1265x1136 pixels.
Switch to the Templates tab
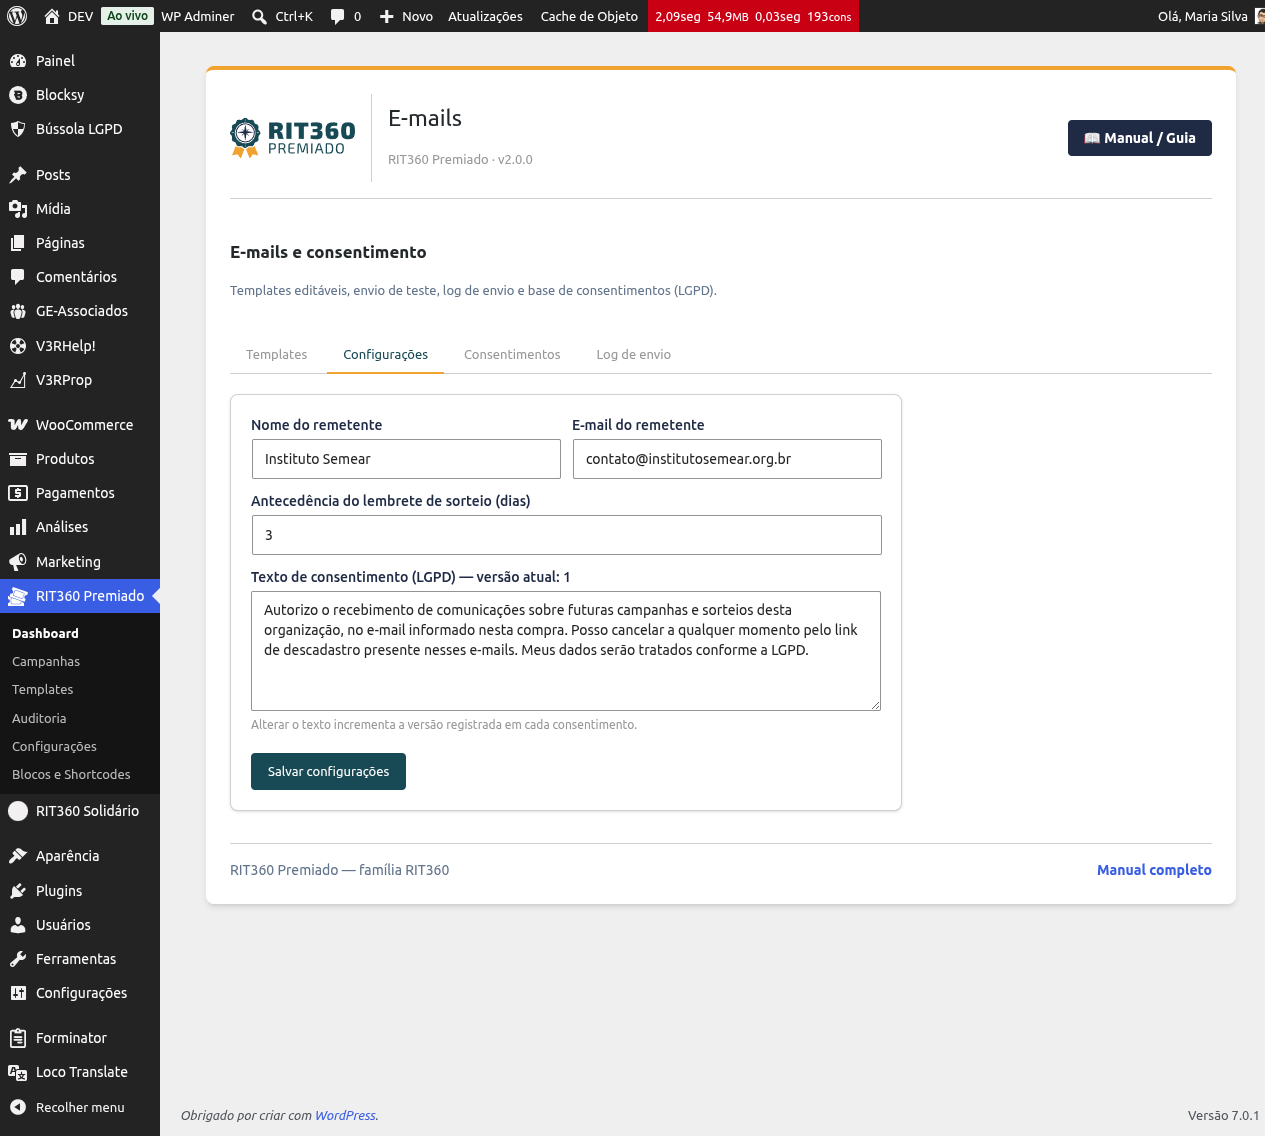click(277, 355)
